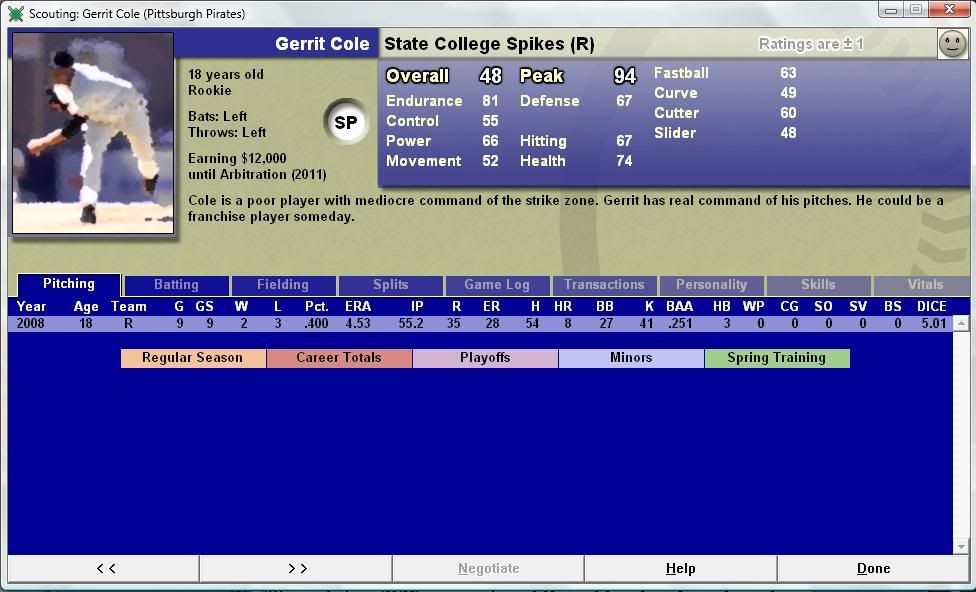
Task: Show Minors stats
Action: (631, 358)
